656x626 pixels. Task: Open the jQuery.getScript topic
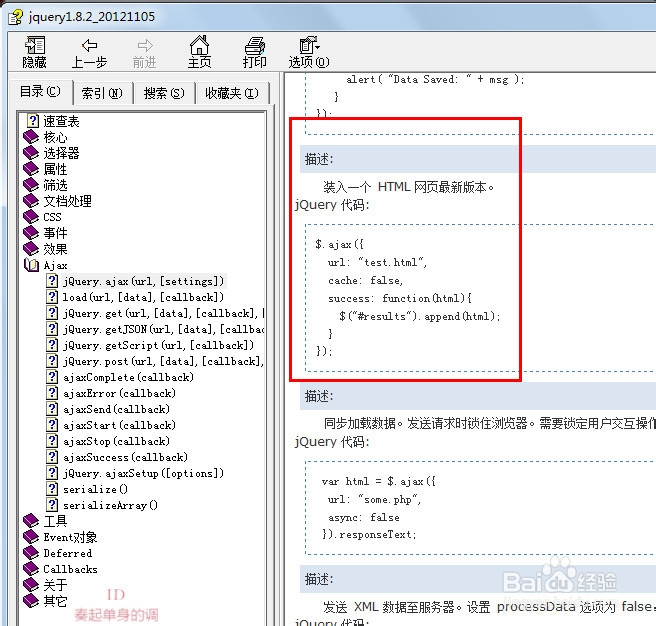158,345
